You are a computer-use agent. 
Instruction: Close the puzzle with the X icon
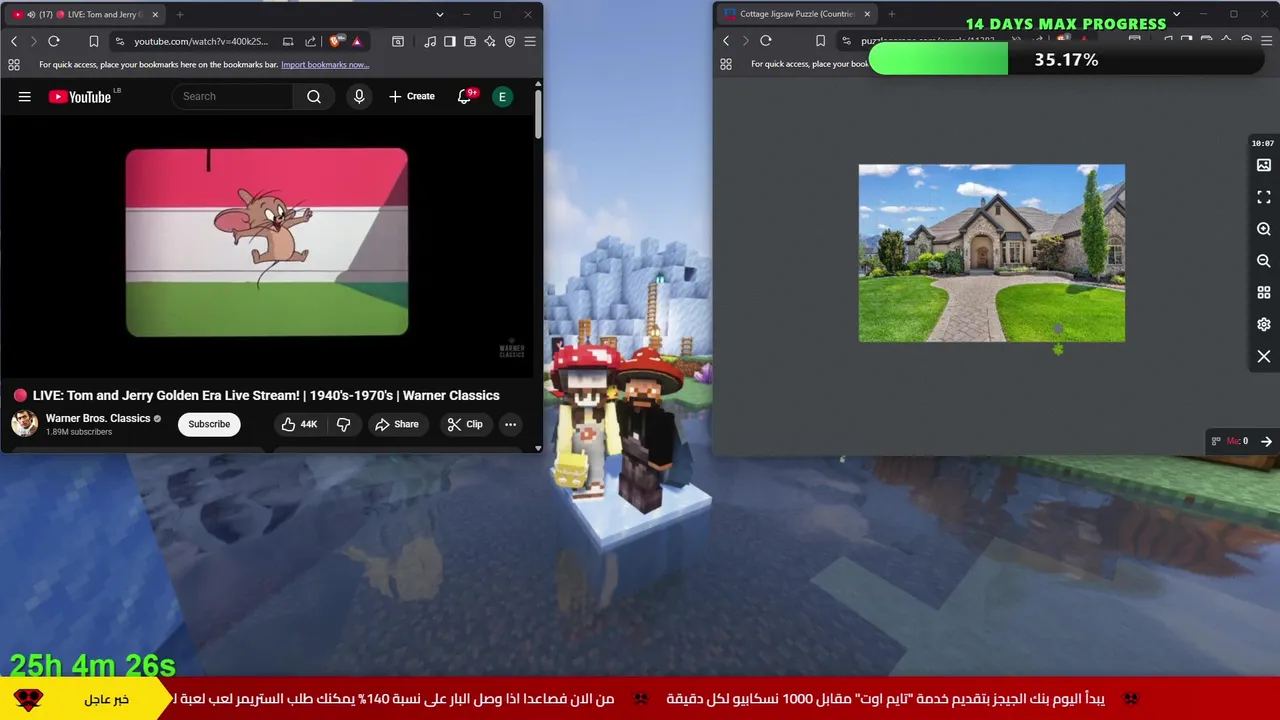[1264, 357]
